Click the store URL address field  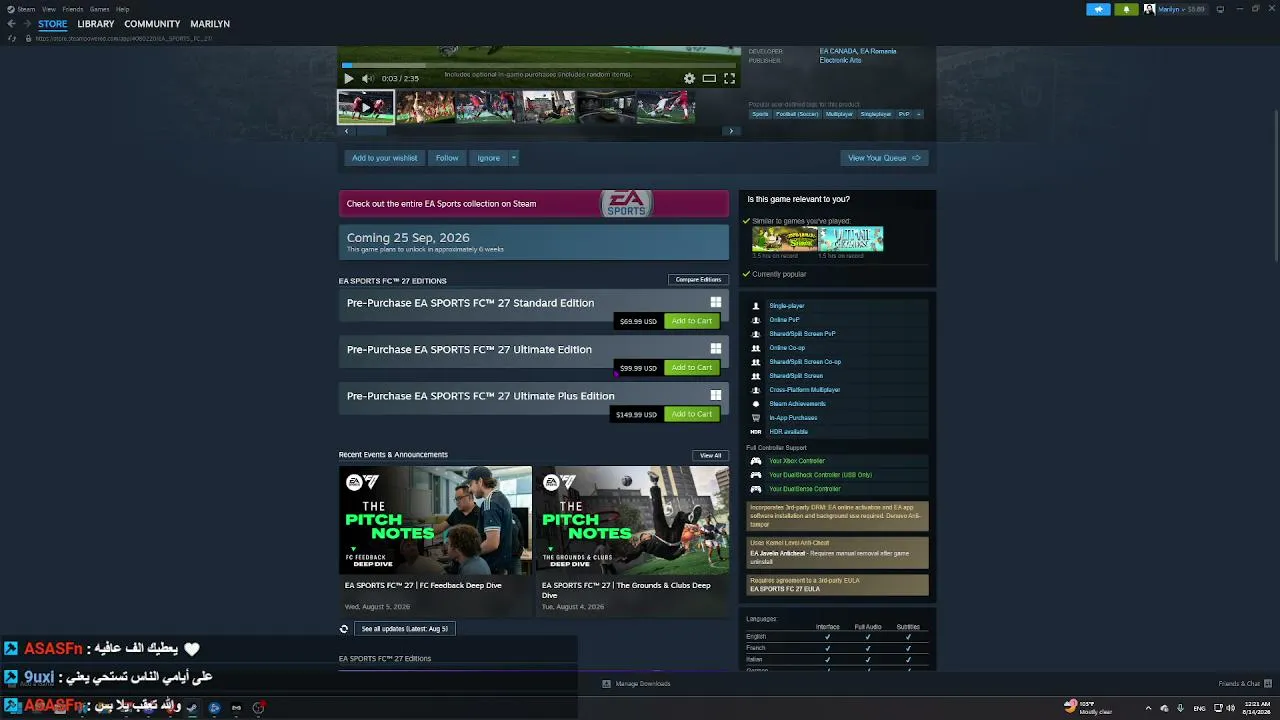pos(123,38)
